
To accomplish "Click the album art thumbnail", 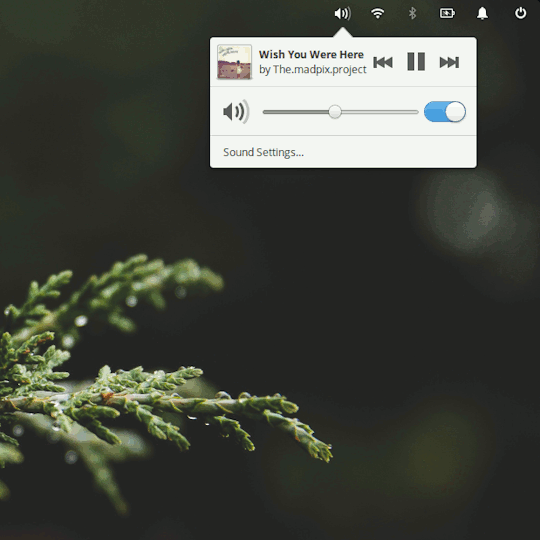I will pyautogui.click(x=234, y=62).
